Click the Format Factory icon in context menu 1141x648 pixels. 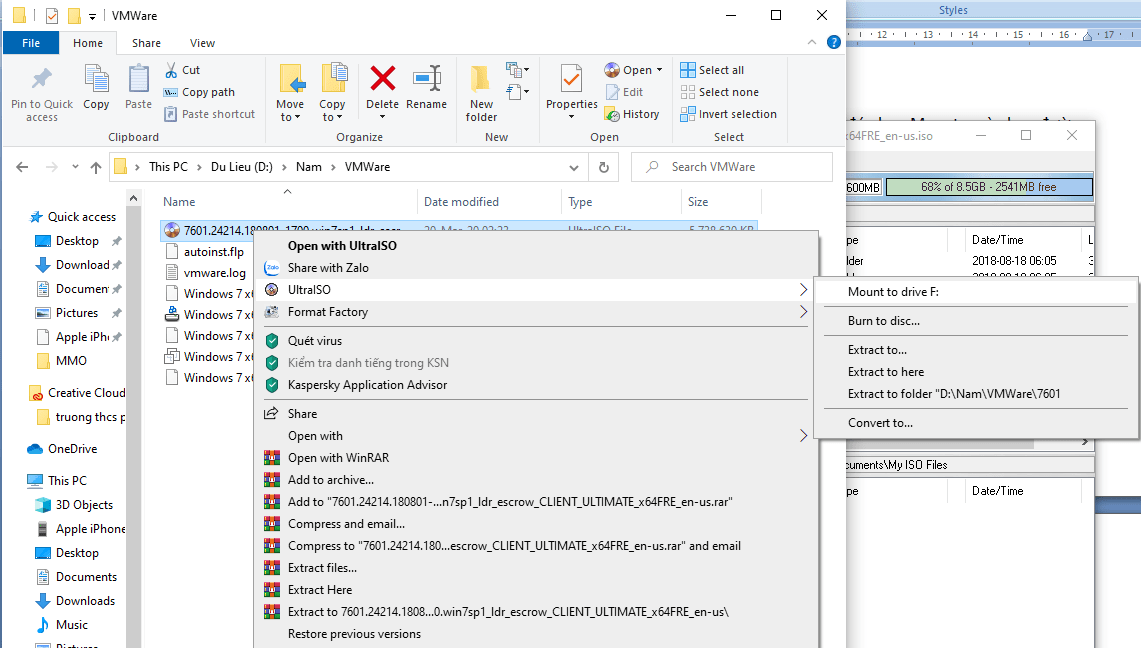(271, 312)
